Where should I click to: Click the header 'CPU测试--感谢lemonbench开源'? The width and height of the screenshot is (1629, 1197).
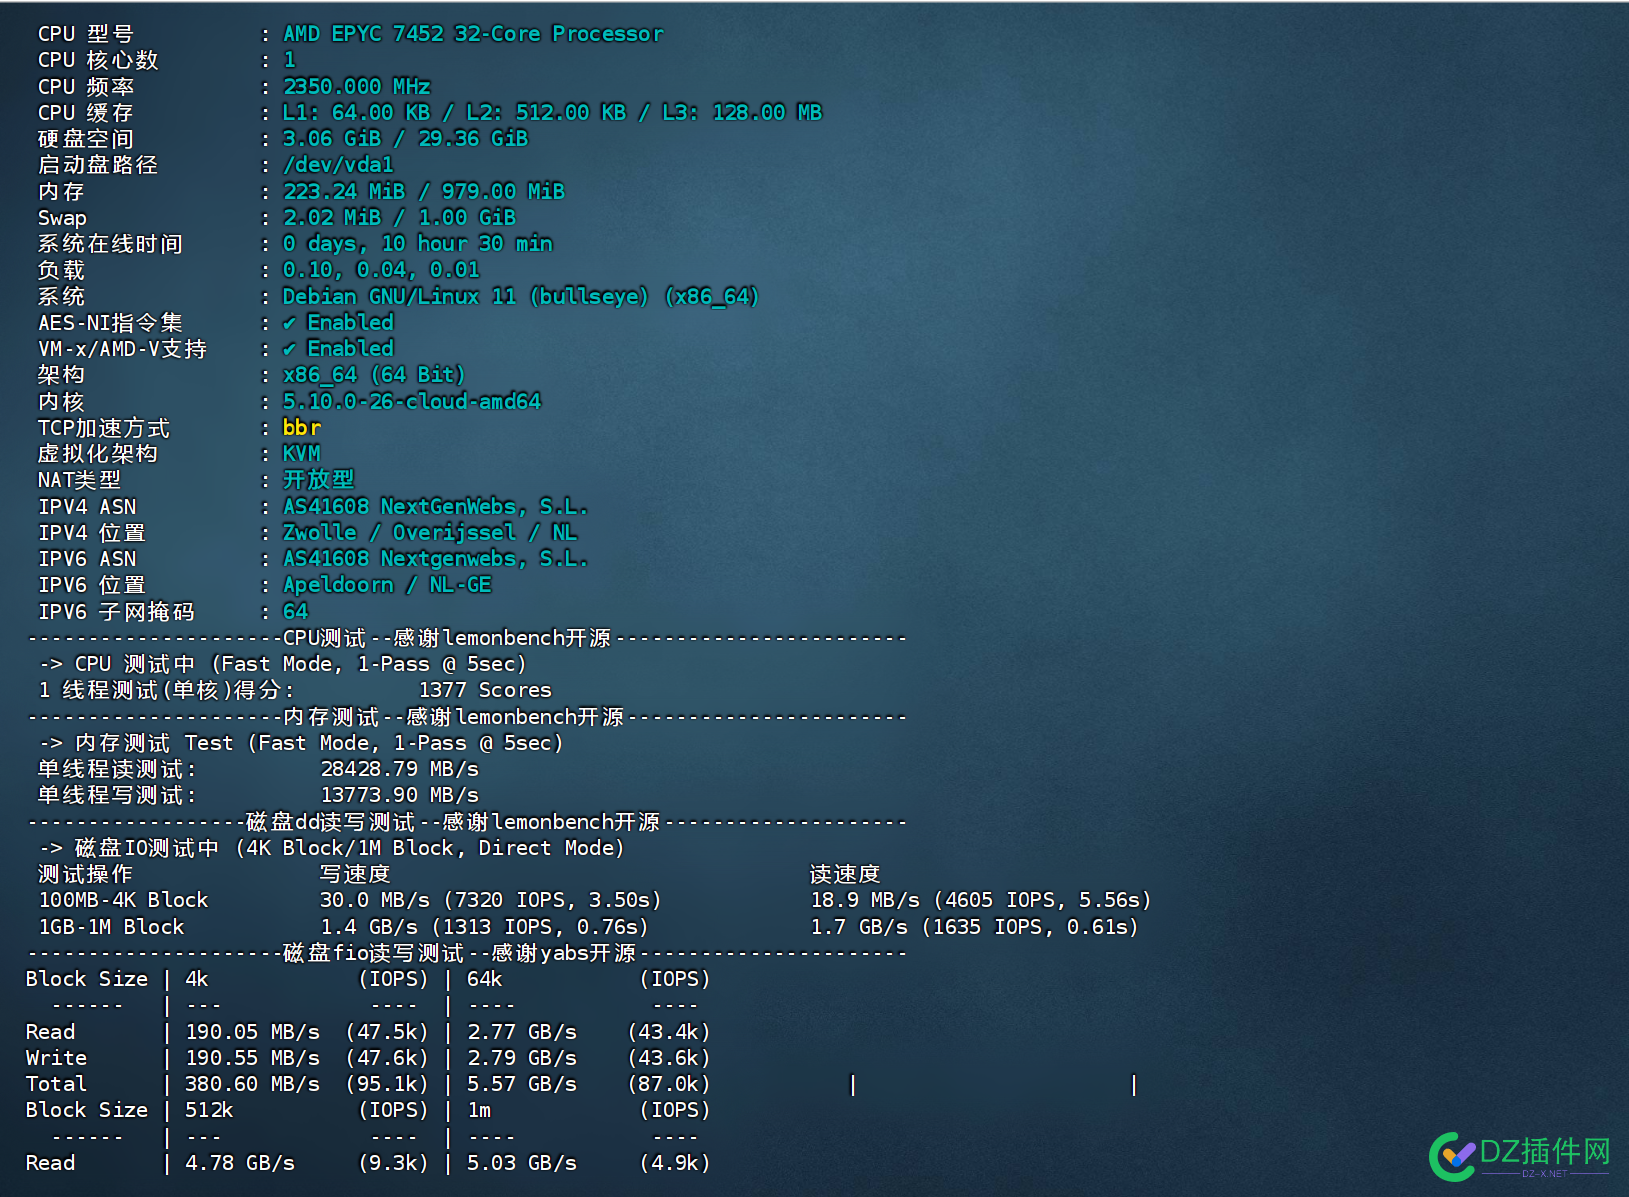point(446,638)
